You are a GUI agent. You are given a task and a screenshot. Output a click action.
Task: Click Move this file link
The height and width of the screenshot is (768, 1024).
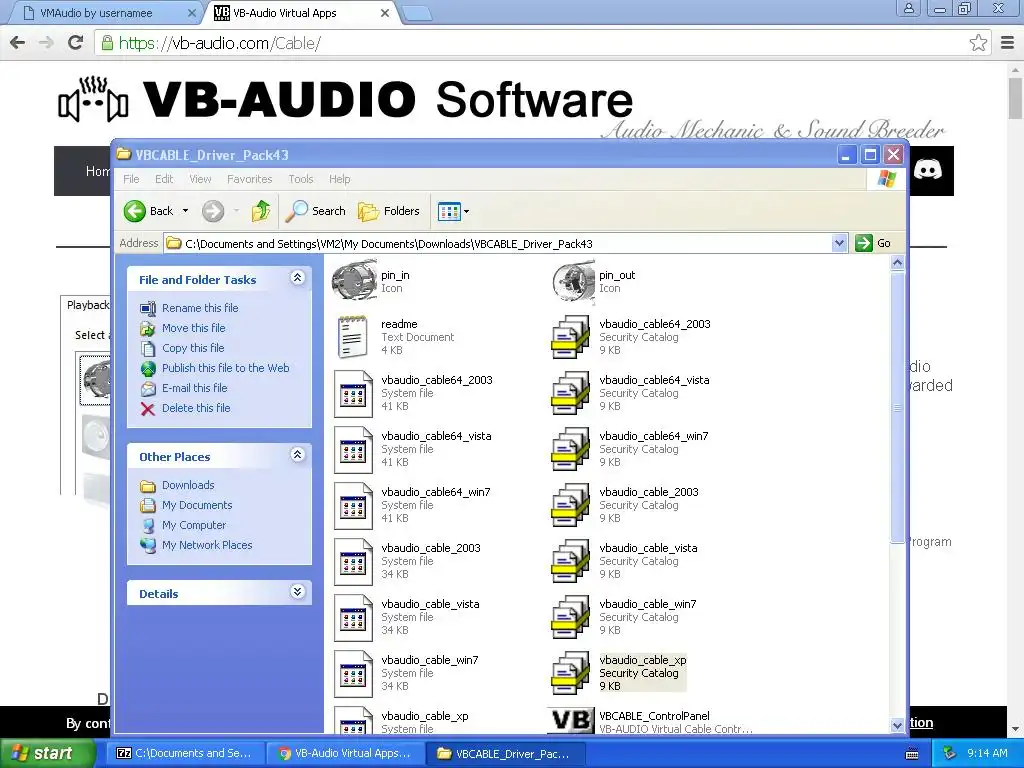tap(193, 328)
